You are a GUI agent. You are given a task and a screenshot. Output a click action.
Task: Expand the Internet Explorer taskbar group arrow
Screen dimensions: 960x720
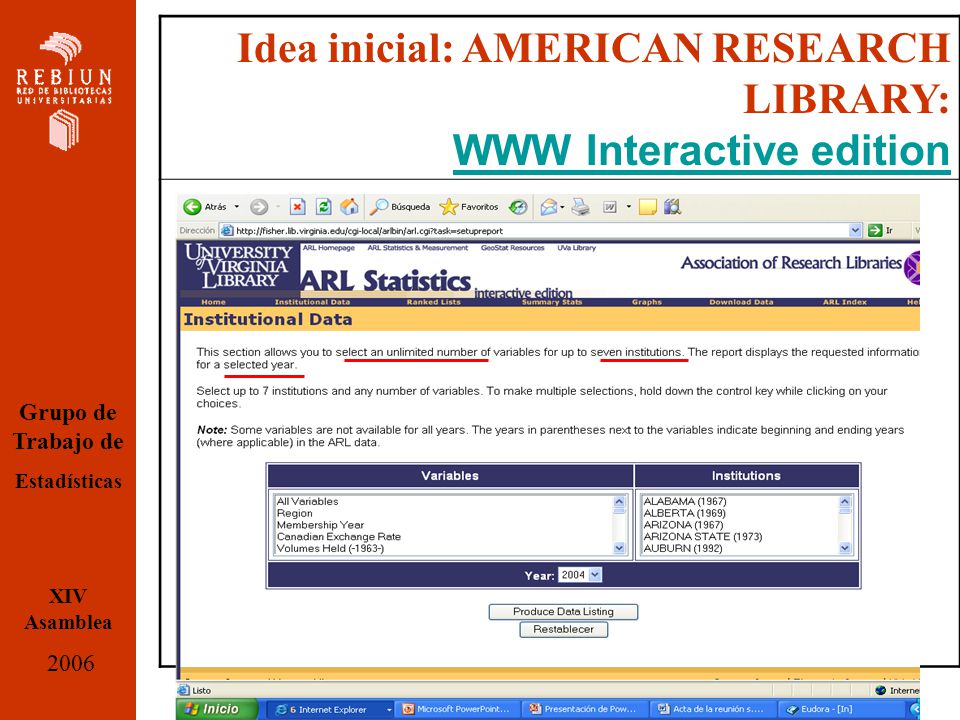coord(389,710)
